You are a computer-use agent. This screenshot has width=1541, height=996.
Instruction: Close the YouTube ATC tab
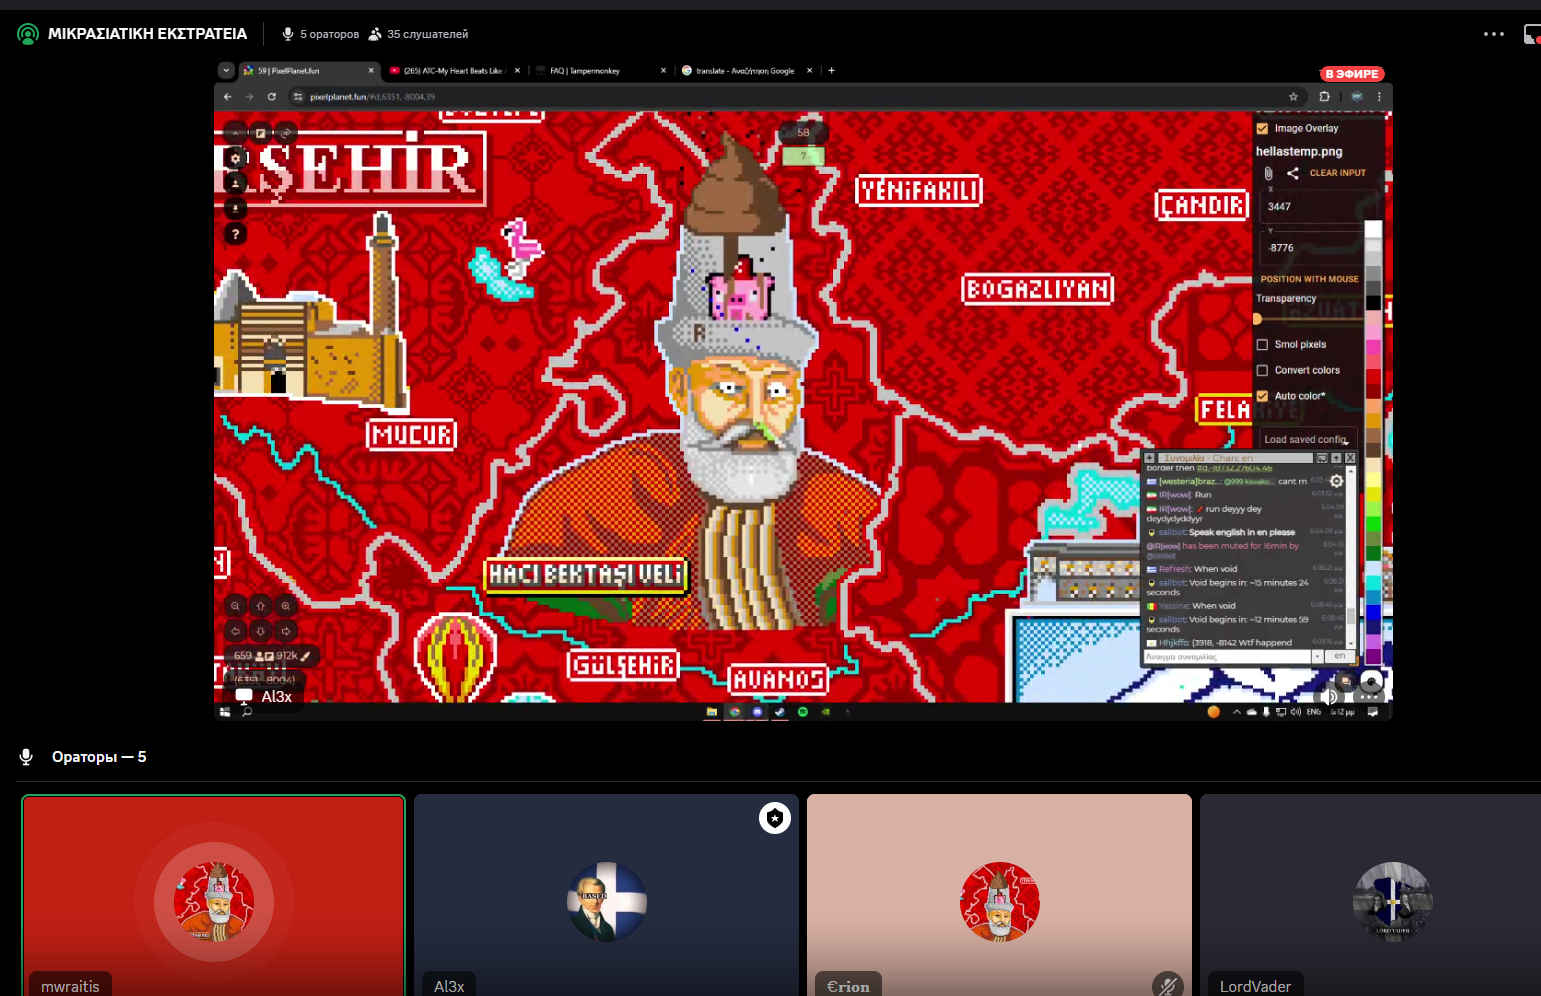coord(517,71)
